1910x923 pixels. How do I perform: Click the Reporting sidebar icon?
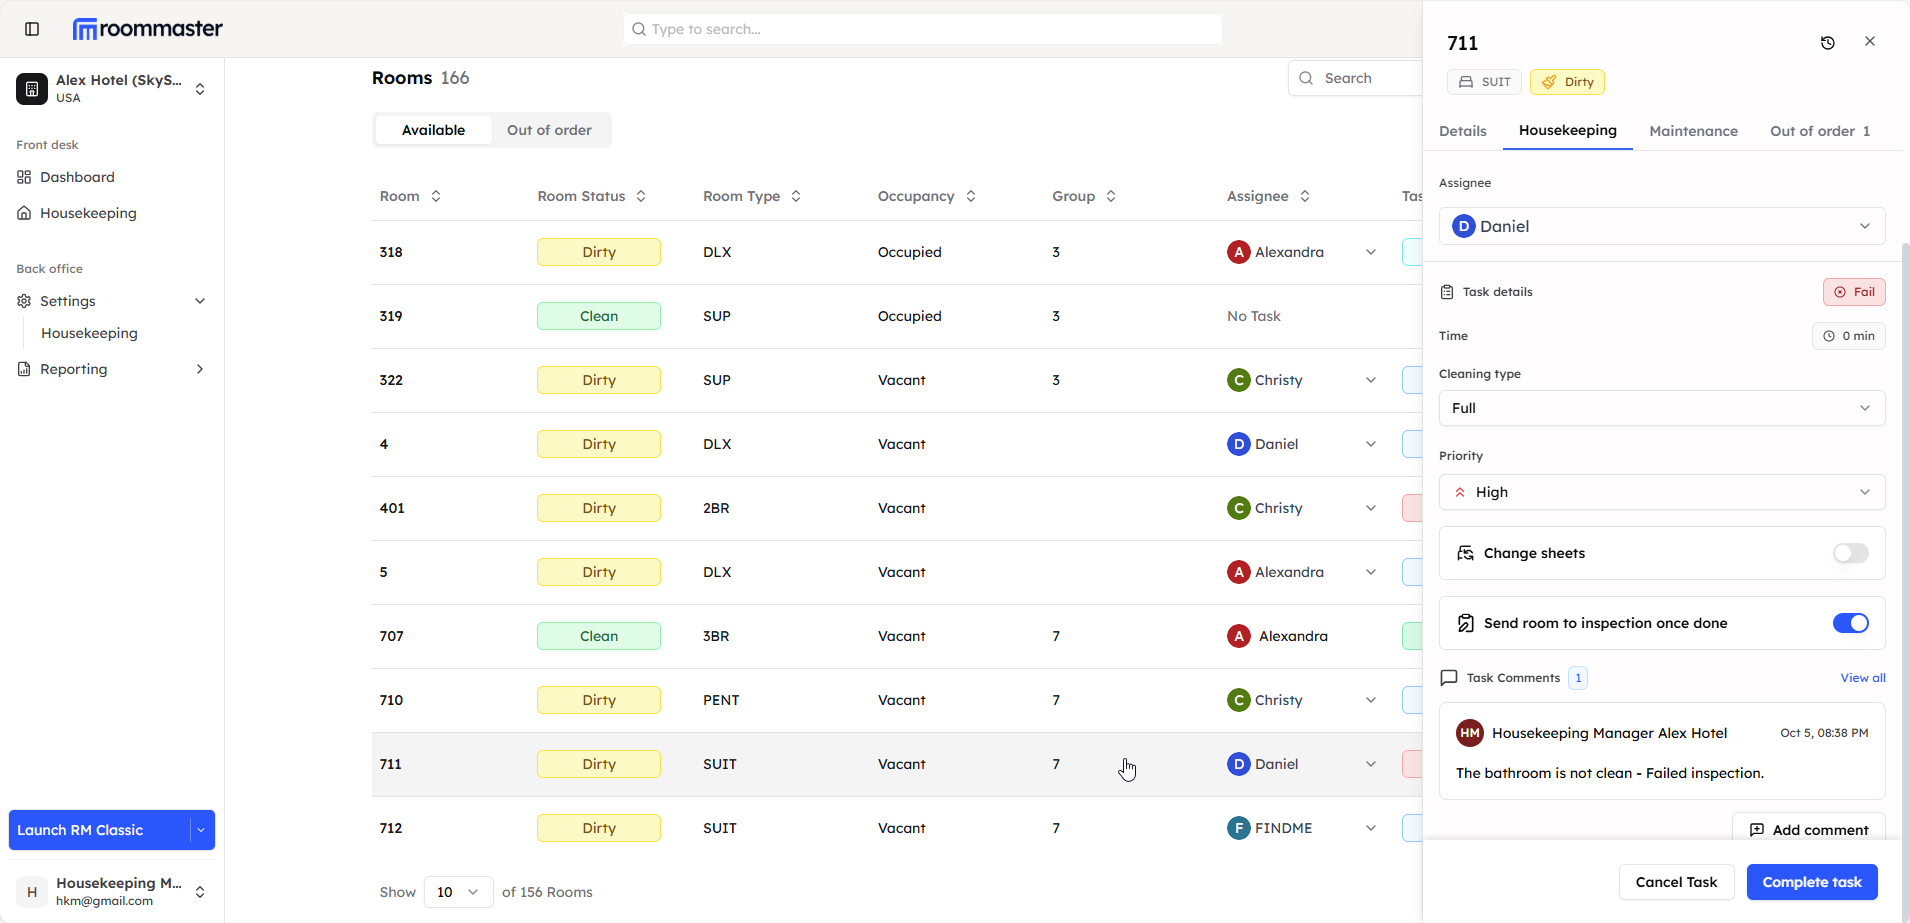coord(24,369)
